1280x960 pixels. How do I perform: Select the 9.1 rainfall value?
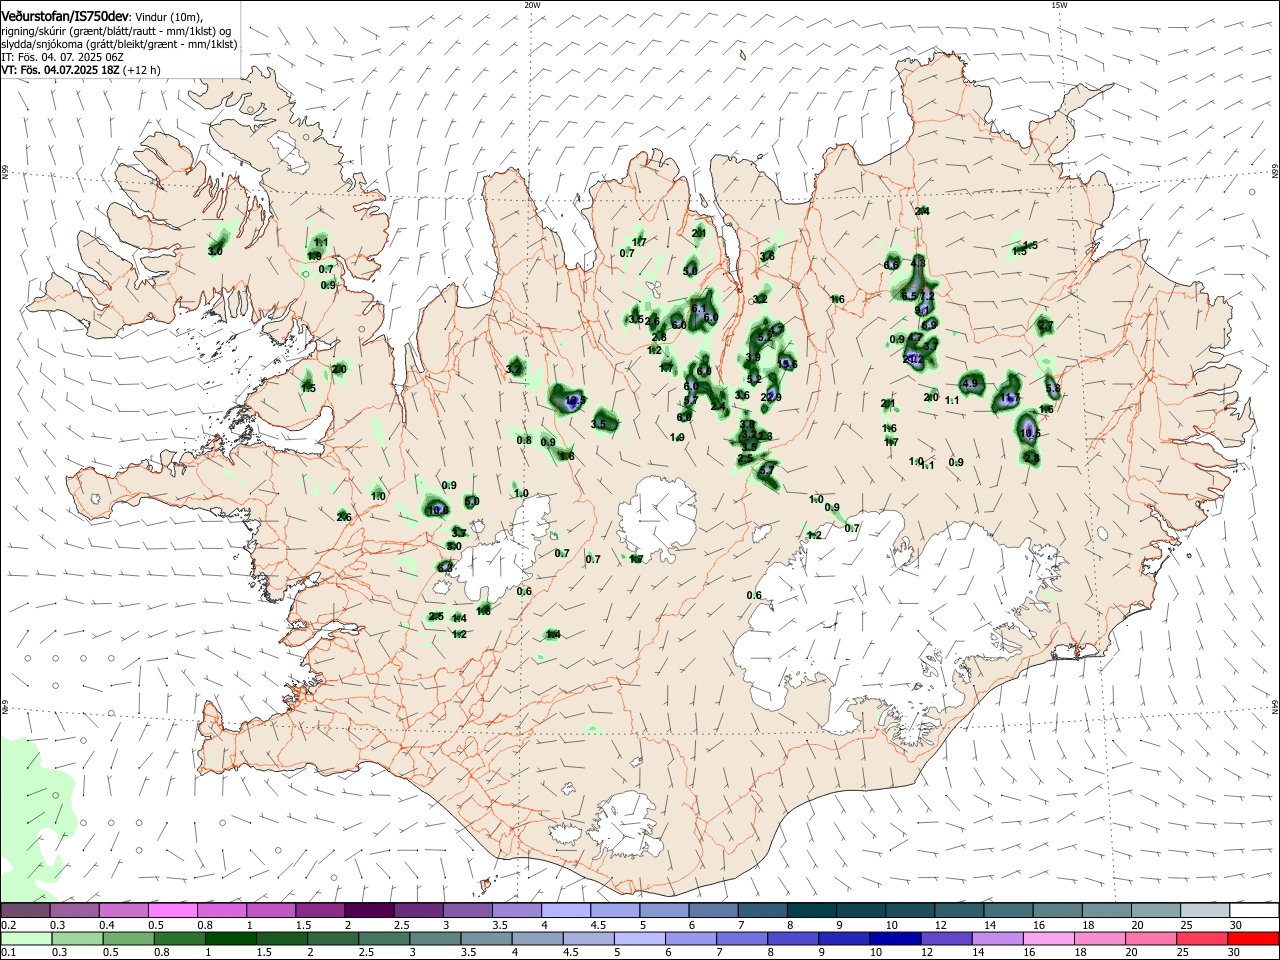tap(922, 310)
